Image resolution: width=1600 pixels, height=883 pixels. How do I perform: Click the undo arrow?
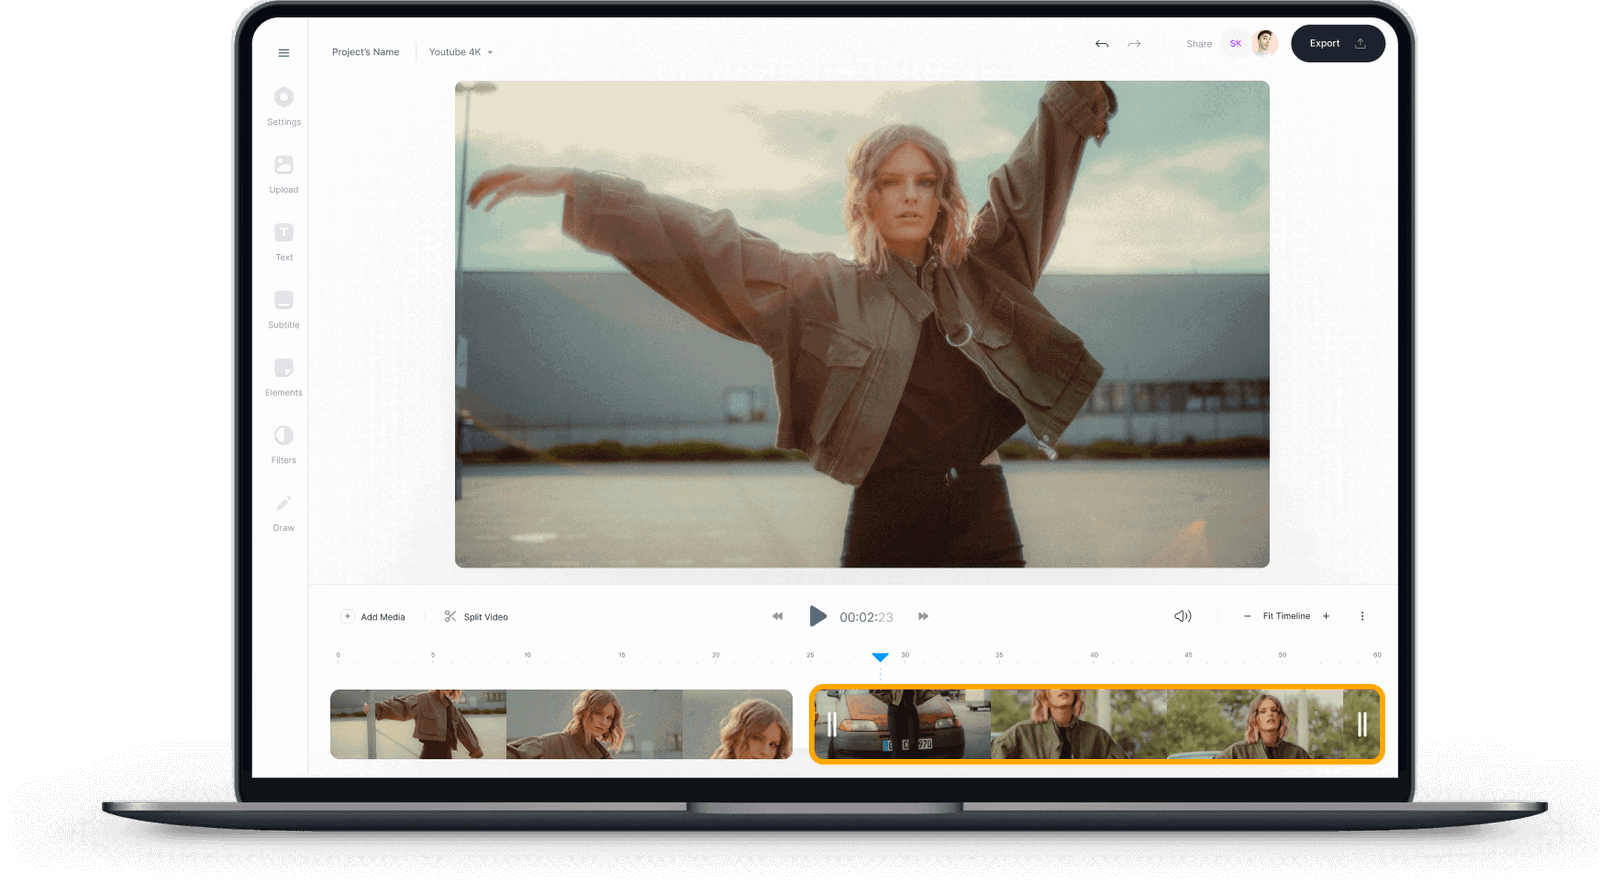tap(1102, 44)
